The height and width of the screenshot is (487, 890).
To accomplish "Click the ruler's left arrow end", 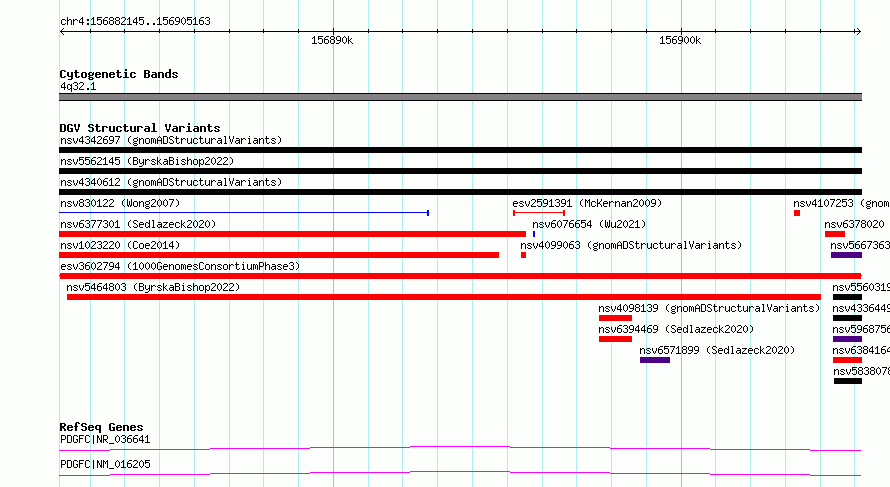I will (x=62, y=31).
